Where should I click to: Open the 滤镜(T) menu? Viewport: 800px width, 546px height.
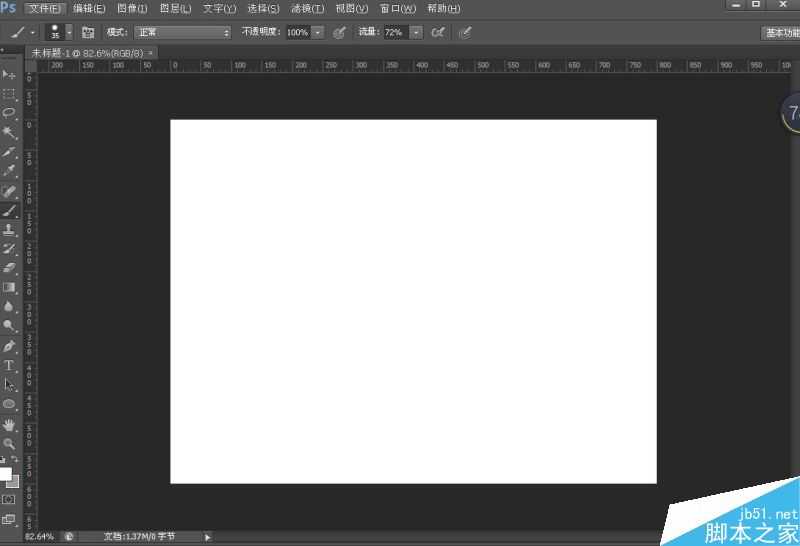tap(308, 8)
